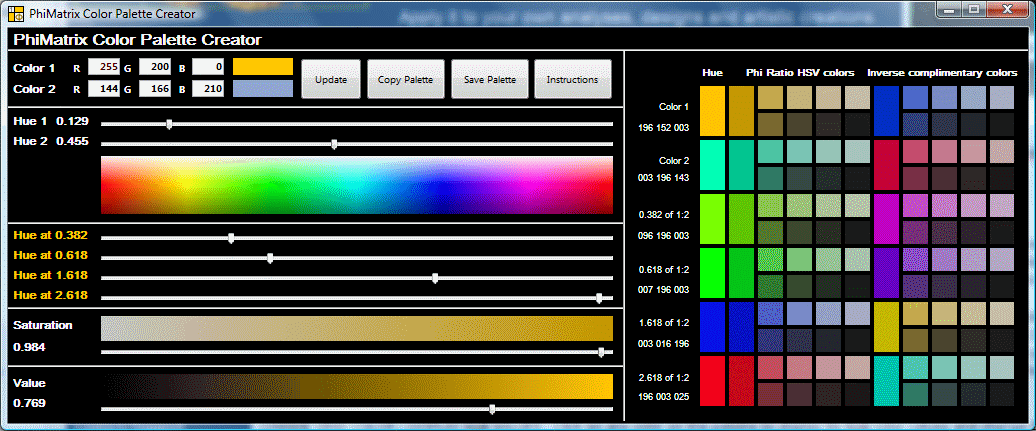The width and height of the screenshot is (1036, 431).
Task: Select 0.382 row magenta inverse complementary tall swatch
Action: click(x=886, y=219)
